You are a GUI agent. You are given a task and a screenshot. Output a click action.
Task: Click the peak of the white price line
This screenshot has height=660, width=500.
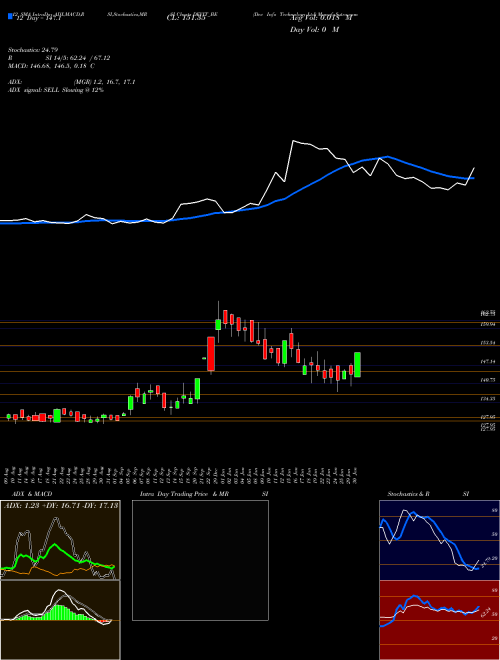click(293, 141)
